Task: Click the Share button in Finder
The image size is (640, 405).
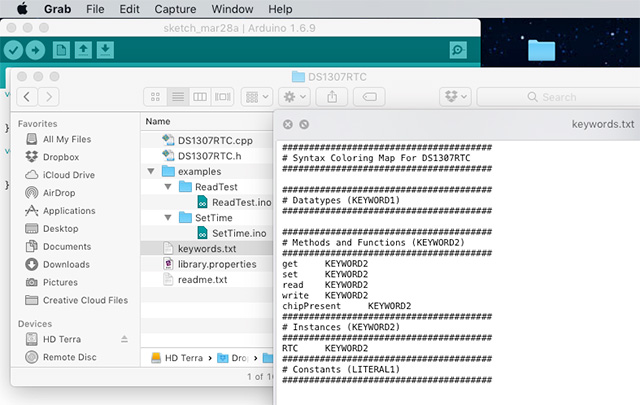Action: 332,97
